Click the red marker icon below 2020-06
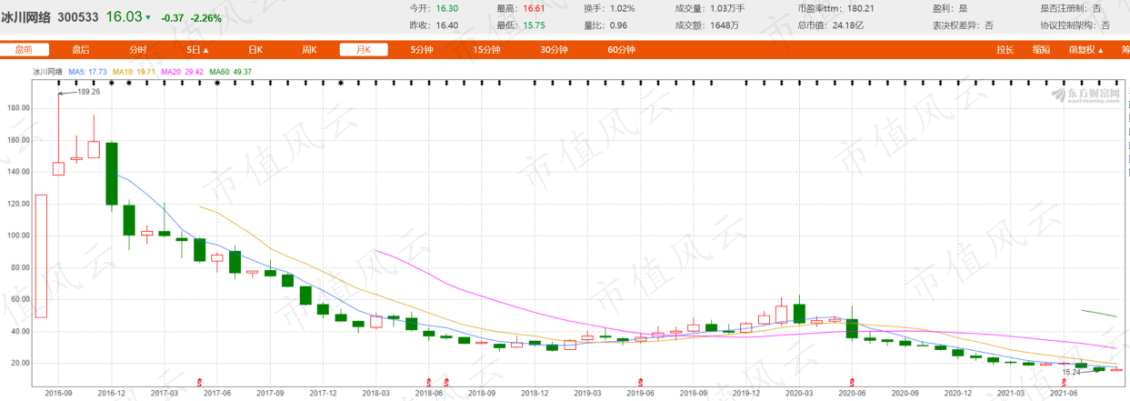This screenshot has height=401, width=1130. [853, 379]
